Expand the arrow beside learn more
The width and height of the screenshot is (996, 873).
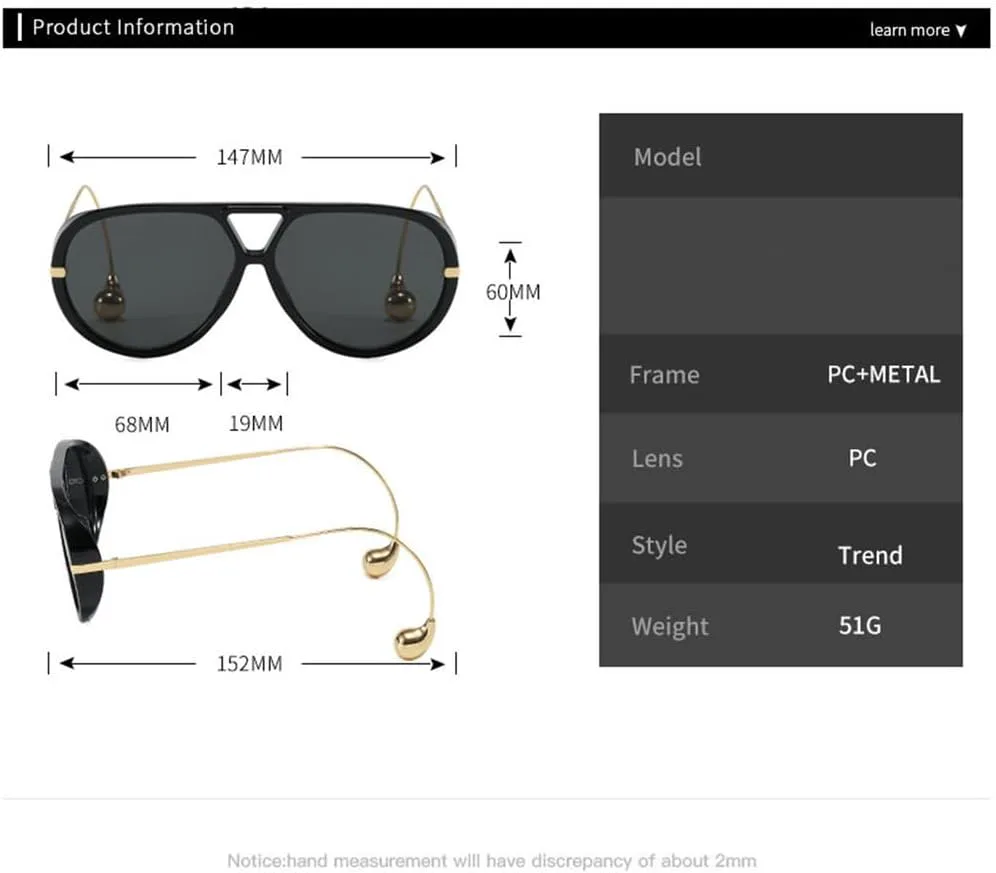point(962,31)
